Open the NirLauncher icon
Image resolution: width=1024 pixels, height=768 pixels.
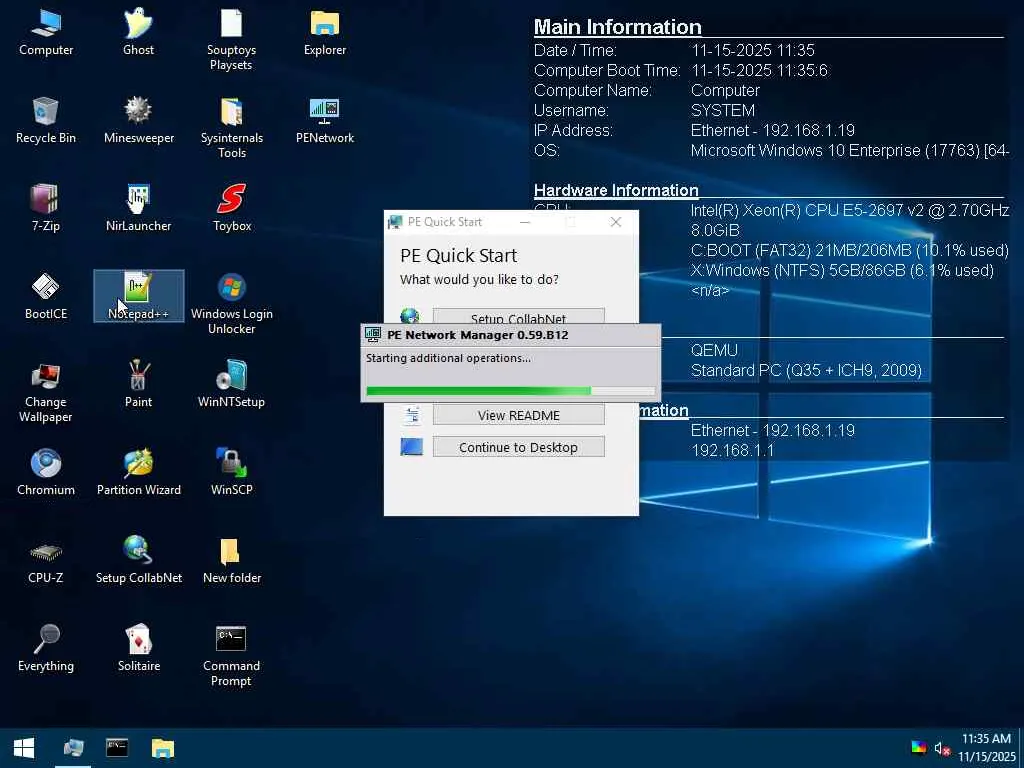[x=138, y=209]
